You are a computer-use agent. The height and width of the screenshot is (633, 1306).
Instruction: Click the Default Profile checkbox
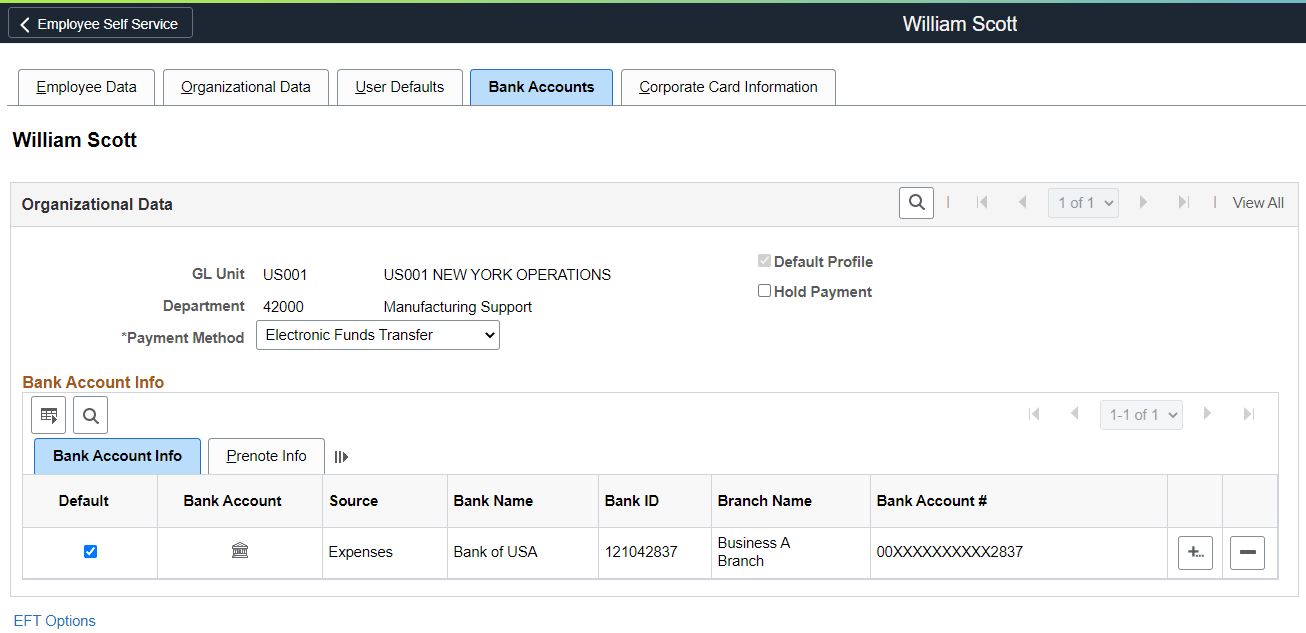tap(764, 260)
